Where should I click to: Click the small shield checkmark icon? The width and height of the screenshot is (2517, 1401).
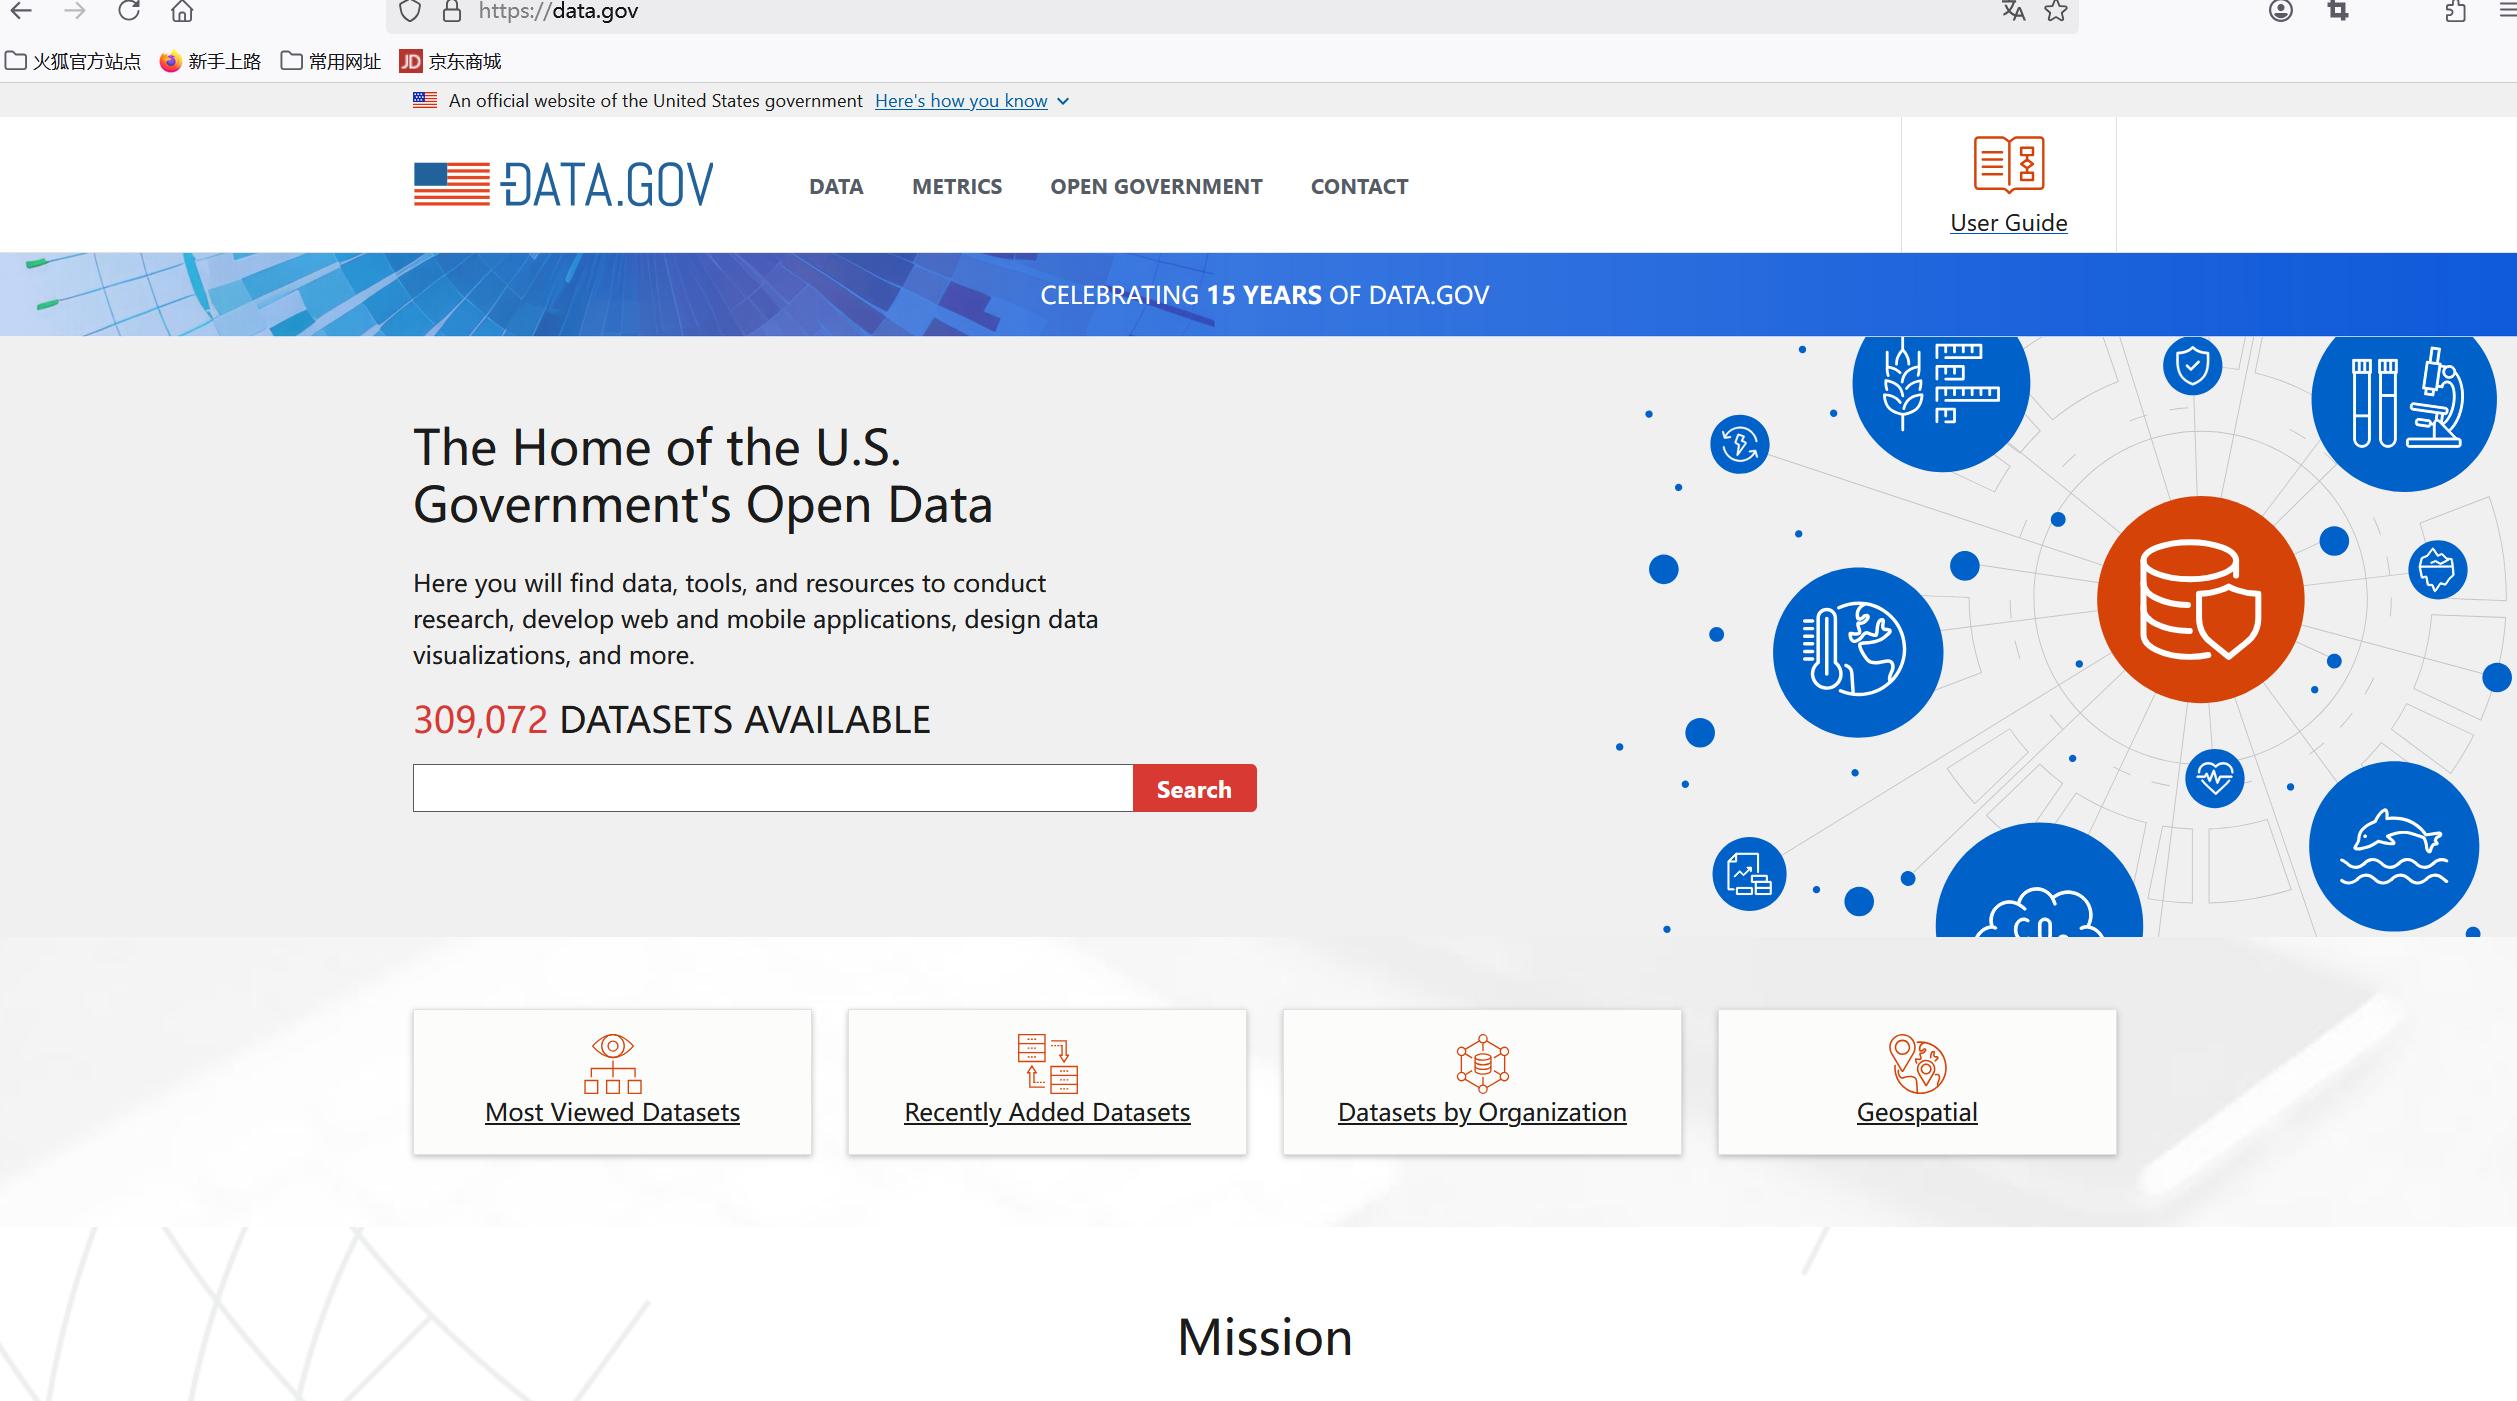click(x=2193, y=365)
